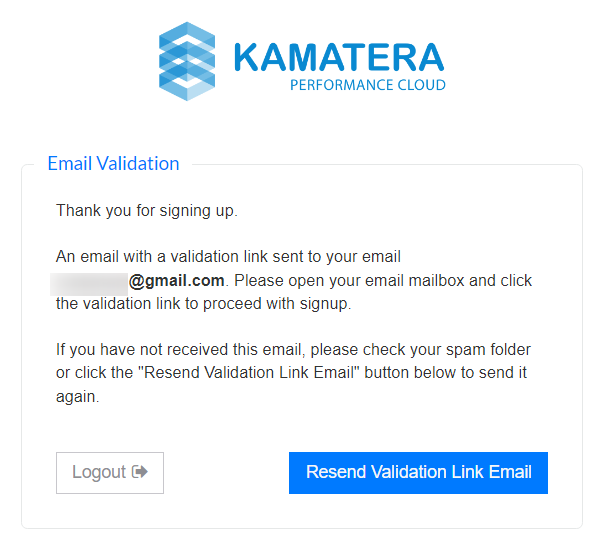The width and height of the screenshot is (599, 543).
Task: Click the quoted "Resend Validation Link Email" phrase
Action: click(x=249, y=373)
